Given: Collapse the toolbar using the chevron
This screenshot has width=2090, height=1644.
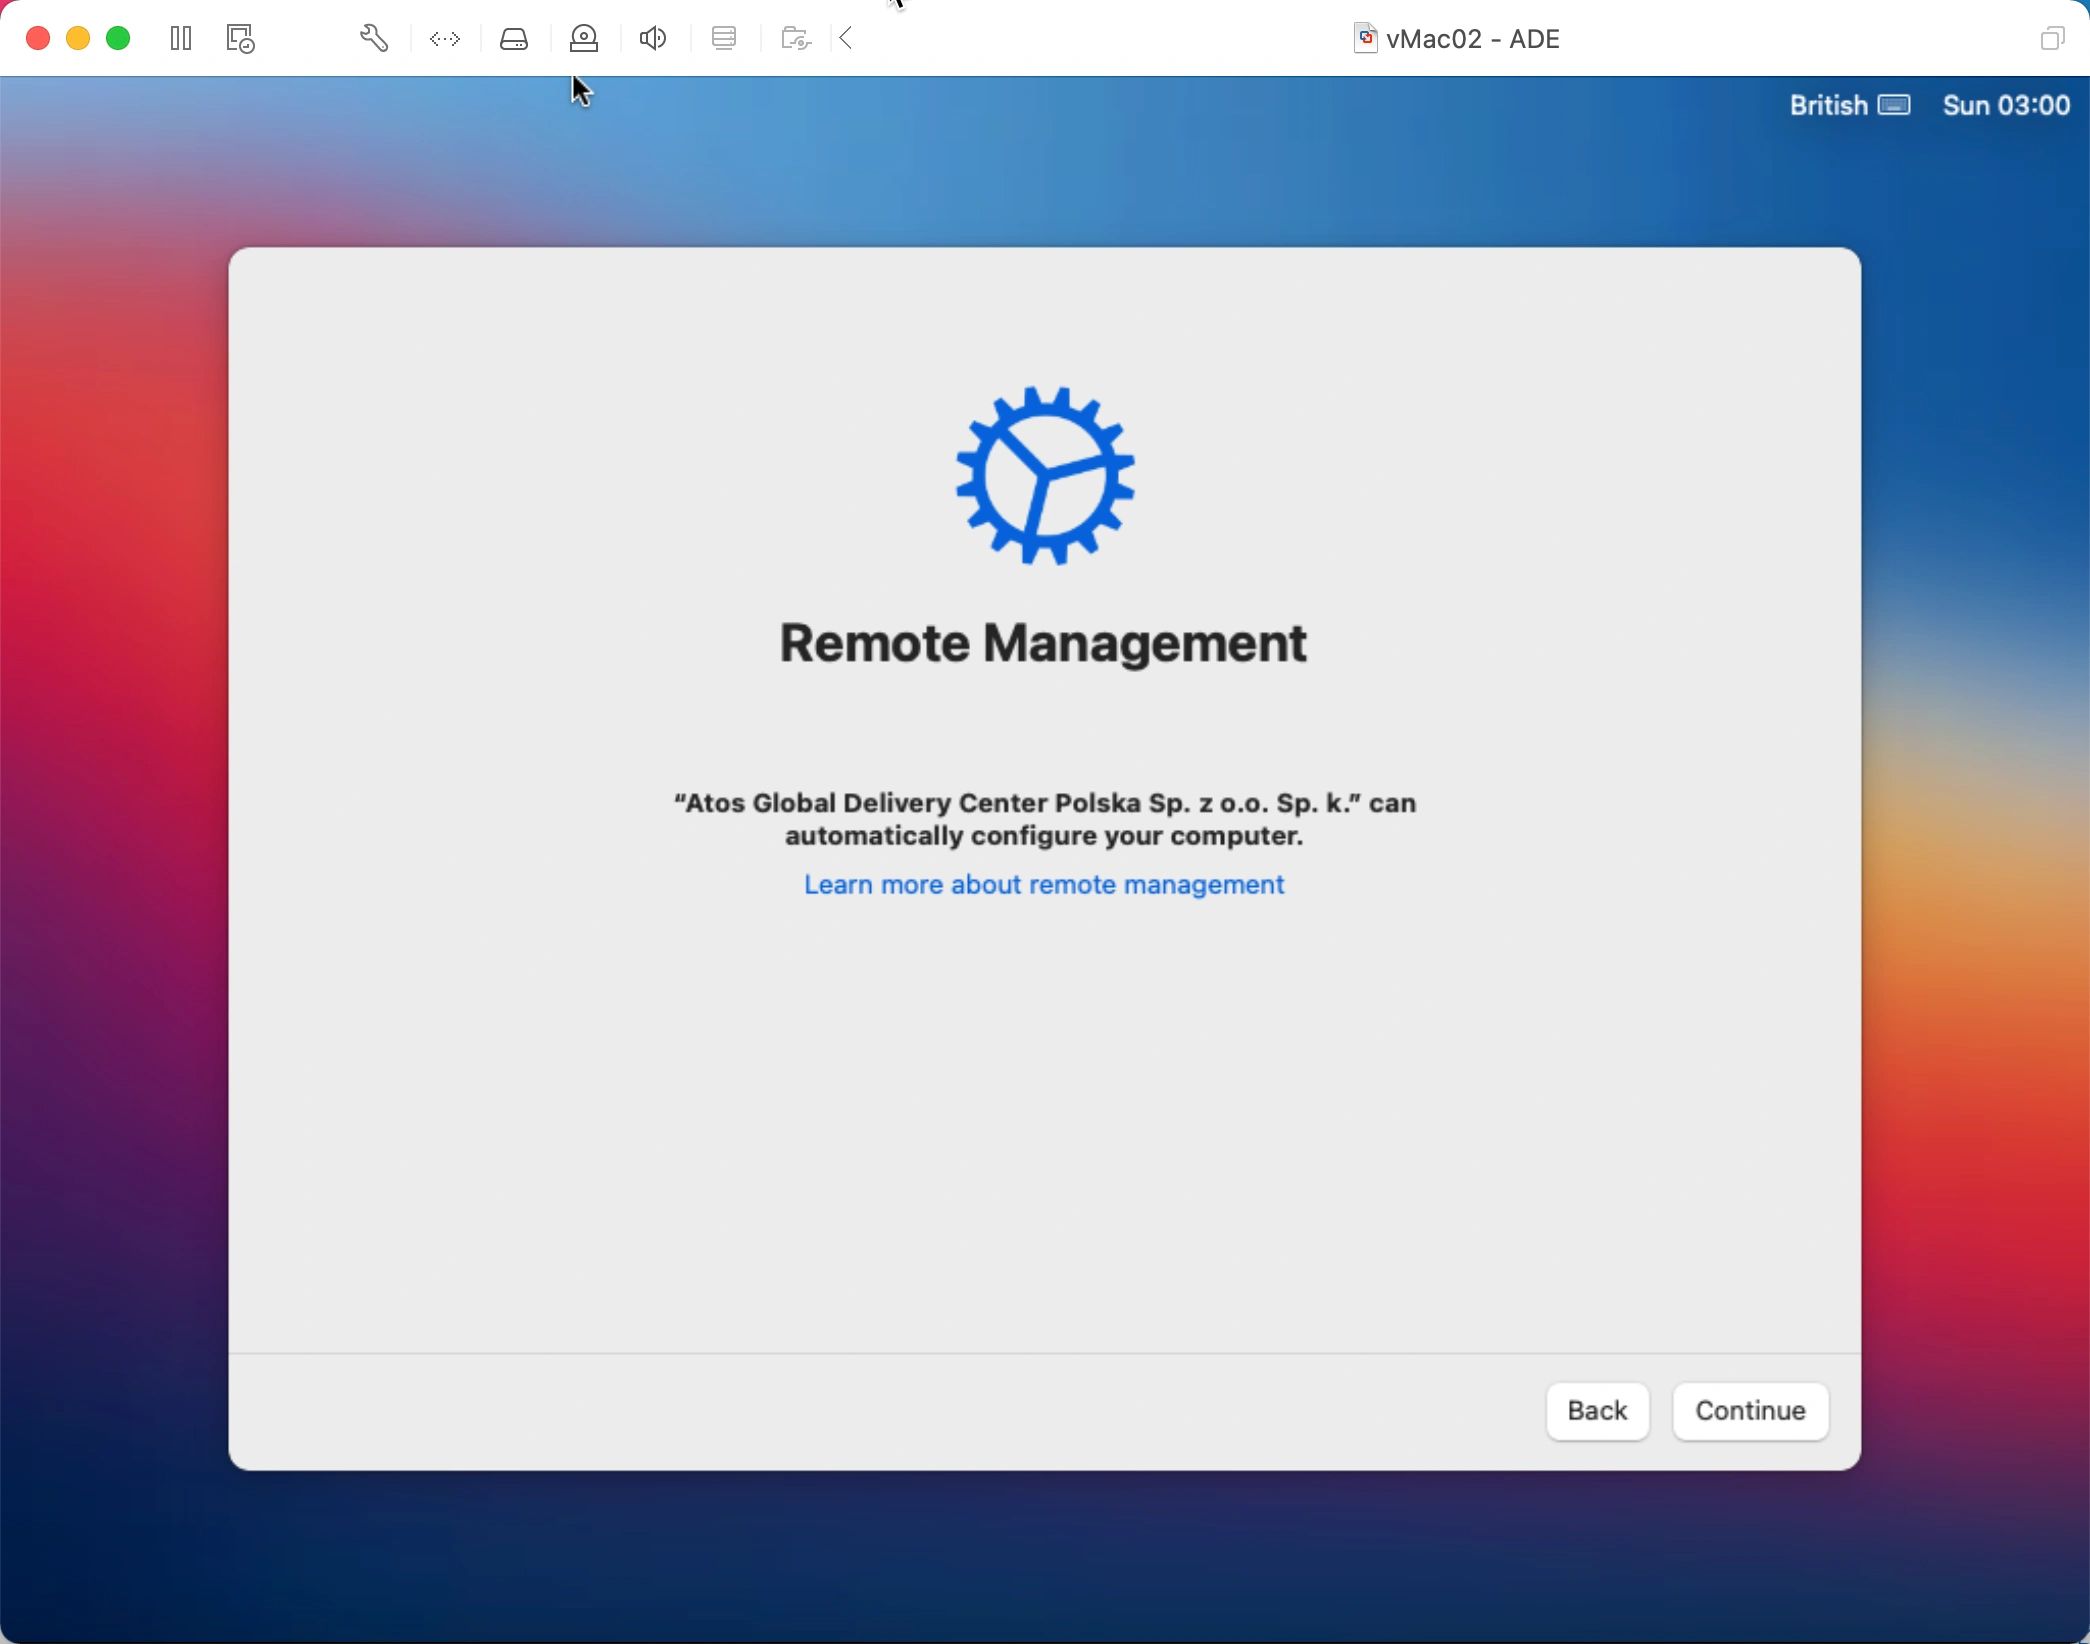Looking at the screenshot, I should [846, 39].
